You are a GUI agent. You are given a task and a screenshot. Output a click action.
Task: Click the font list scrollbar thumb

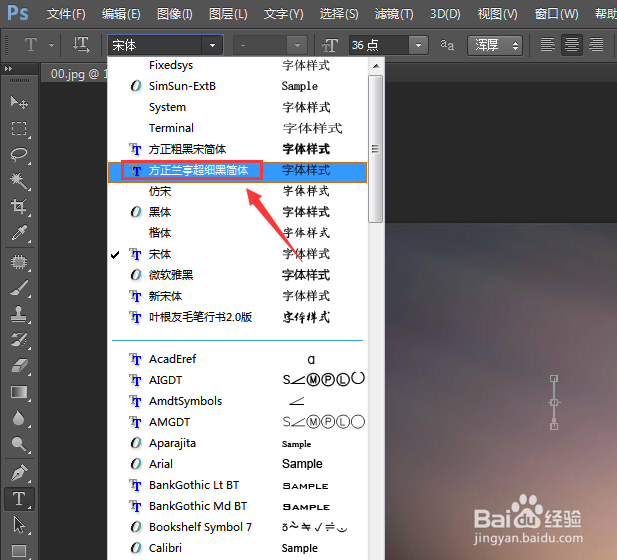click(376, 149)
